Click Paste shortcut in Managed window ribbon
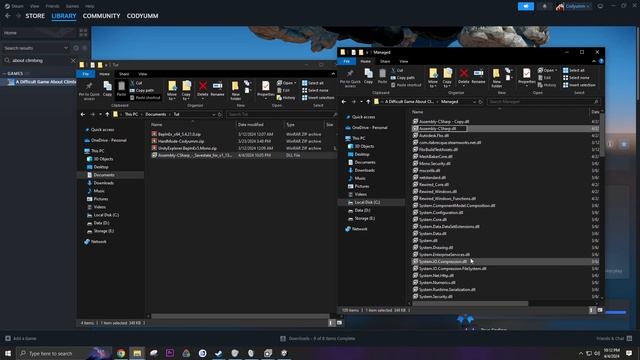The image size is (640, 360). click(406, 85)
